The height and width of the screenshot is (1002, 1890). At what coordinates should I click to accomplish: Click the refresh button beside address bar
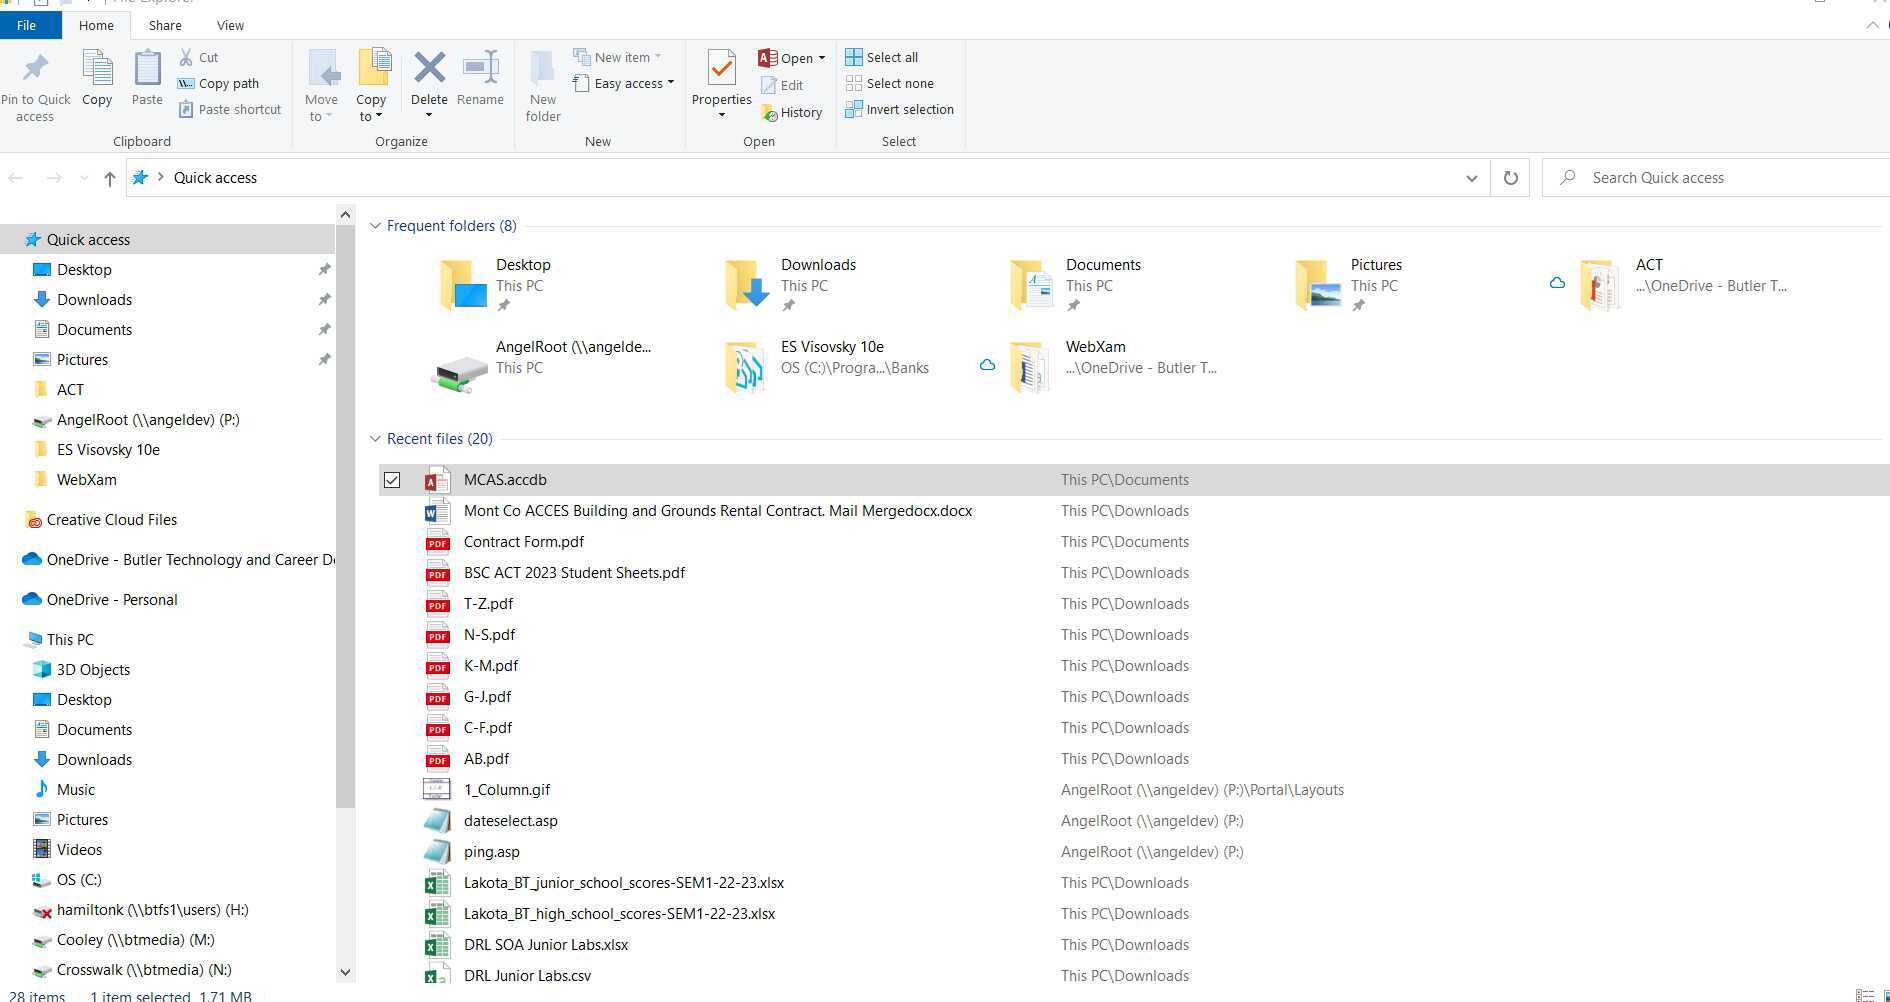pos(1510,178)
